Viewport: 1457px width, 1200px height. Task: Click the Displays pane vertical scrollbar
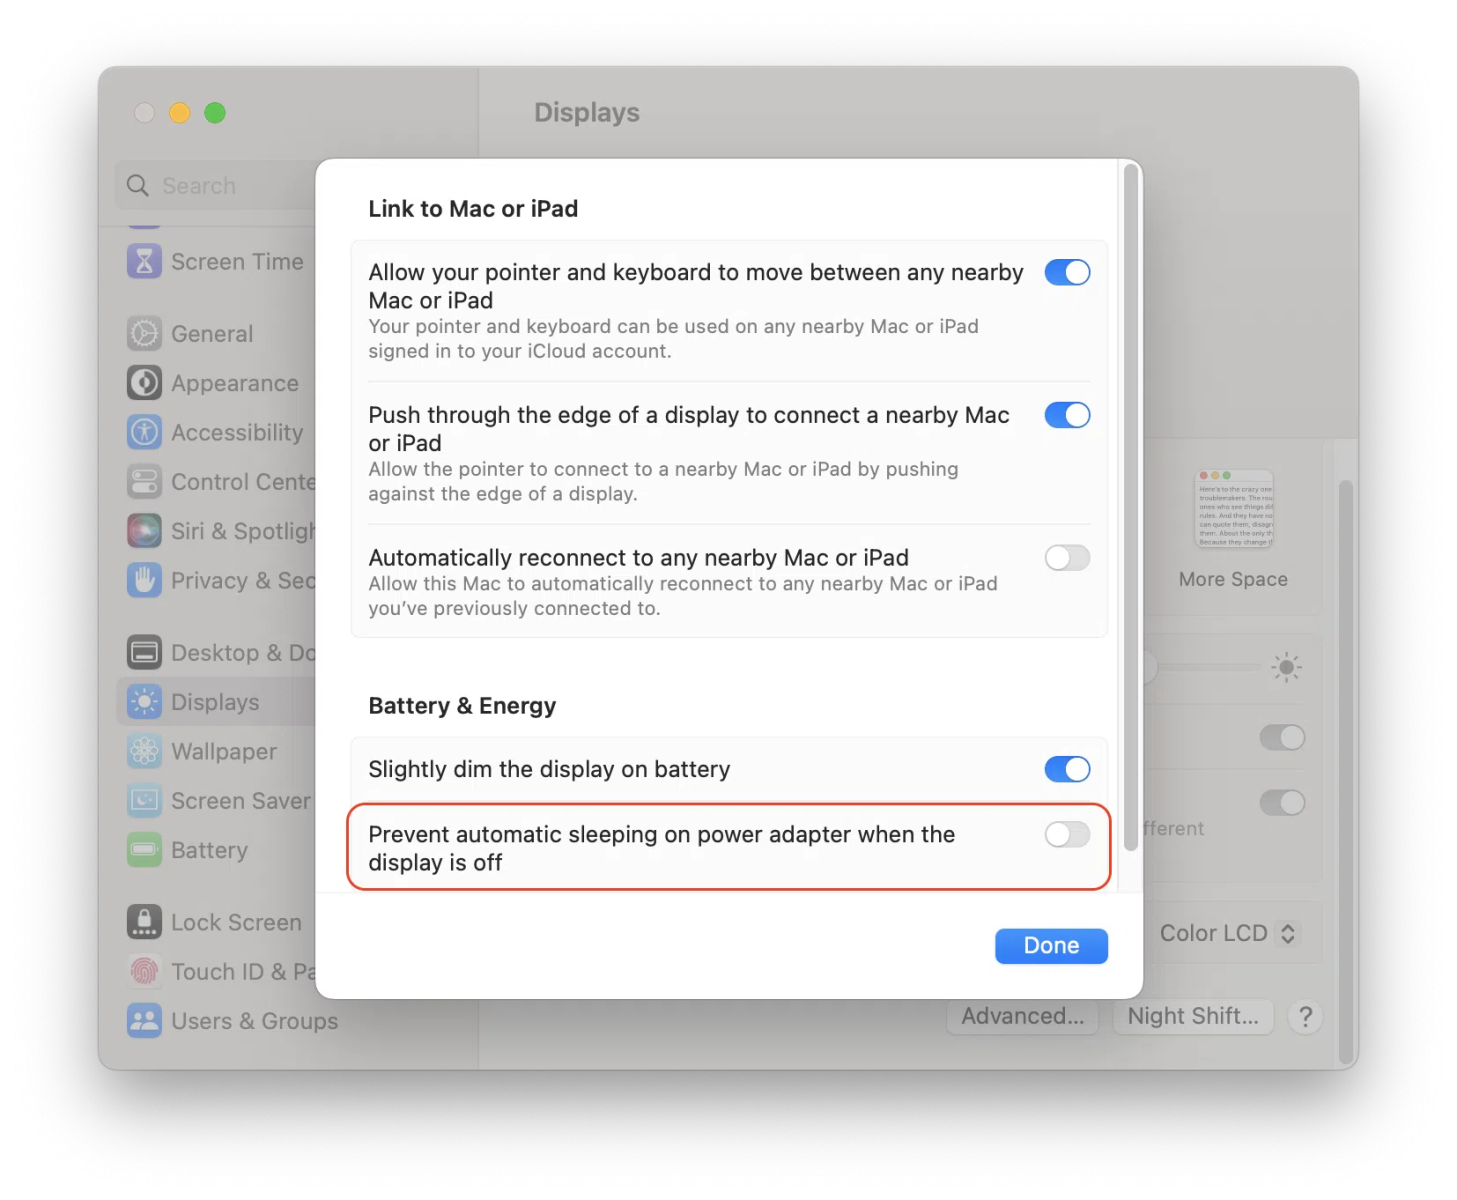point(1346,772)
